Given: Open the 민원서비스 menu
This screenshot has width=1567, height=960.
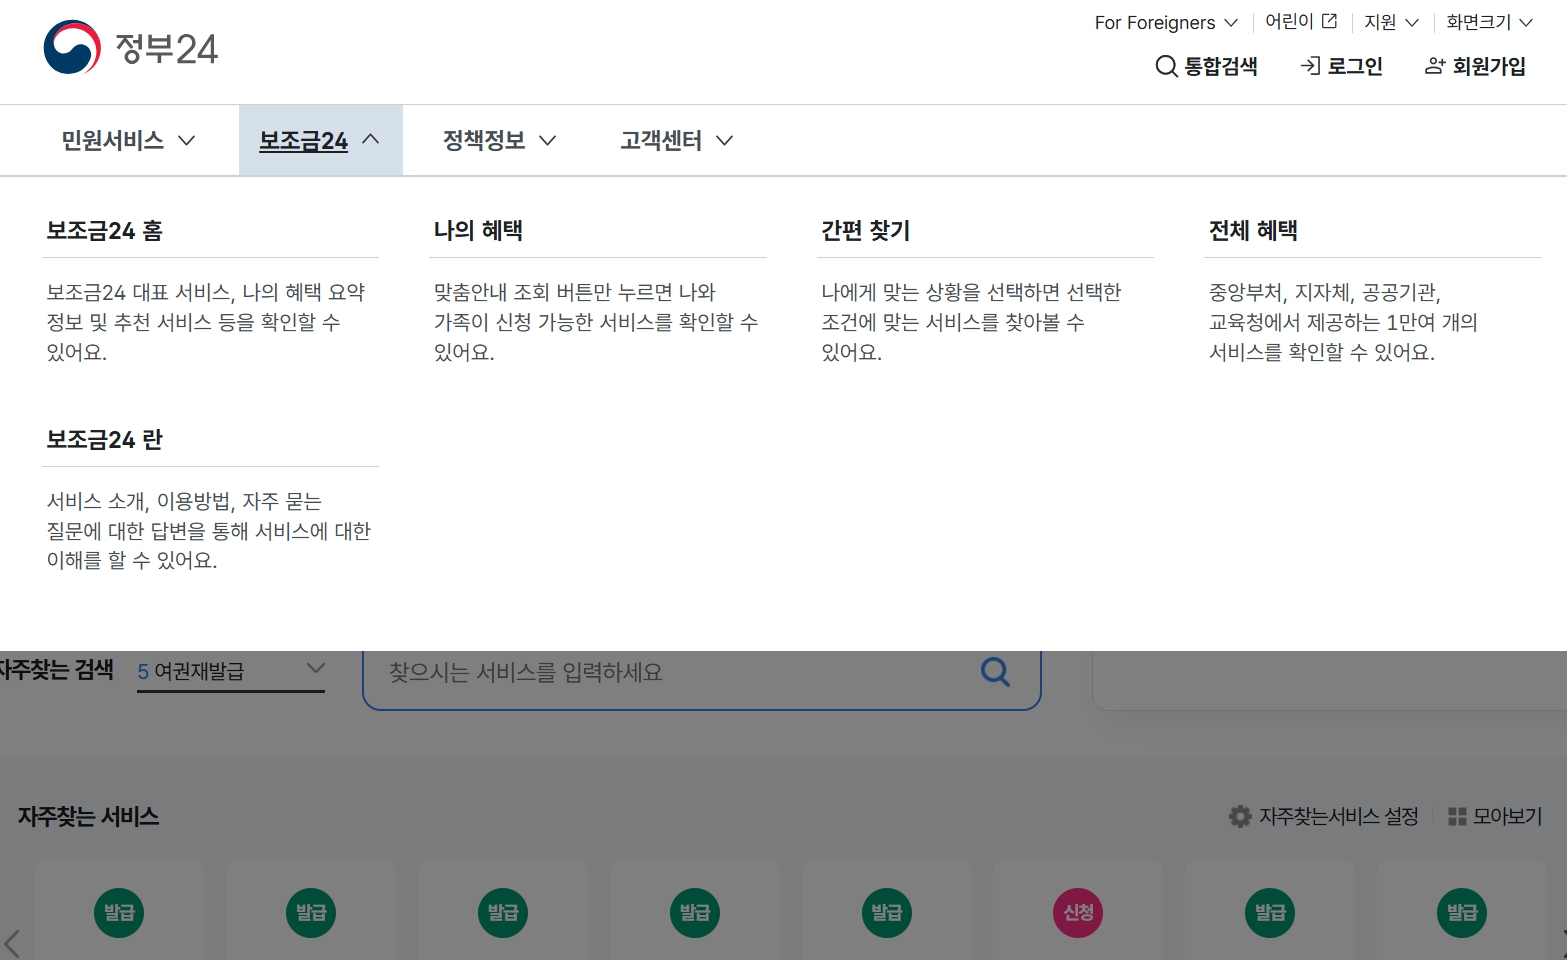Looking at the screenshot, I should 128,140.
